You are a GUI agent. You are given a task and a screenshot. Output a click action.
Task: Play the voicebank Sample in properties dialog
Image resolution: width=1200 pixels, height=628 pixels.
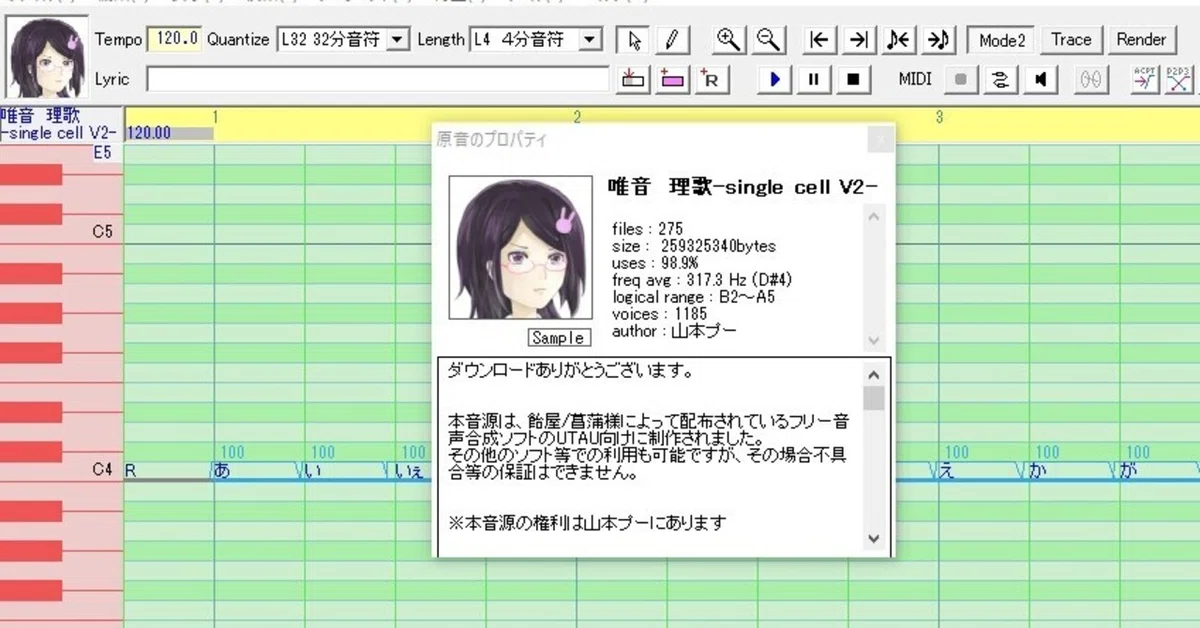pyautogui.click(x=559, y=338)
